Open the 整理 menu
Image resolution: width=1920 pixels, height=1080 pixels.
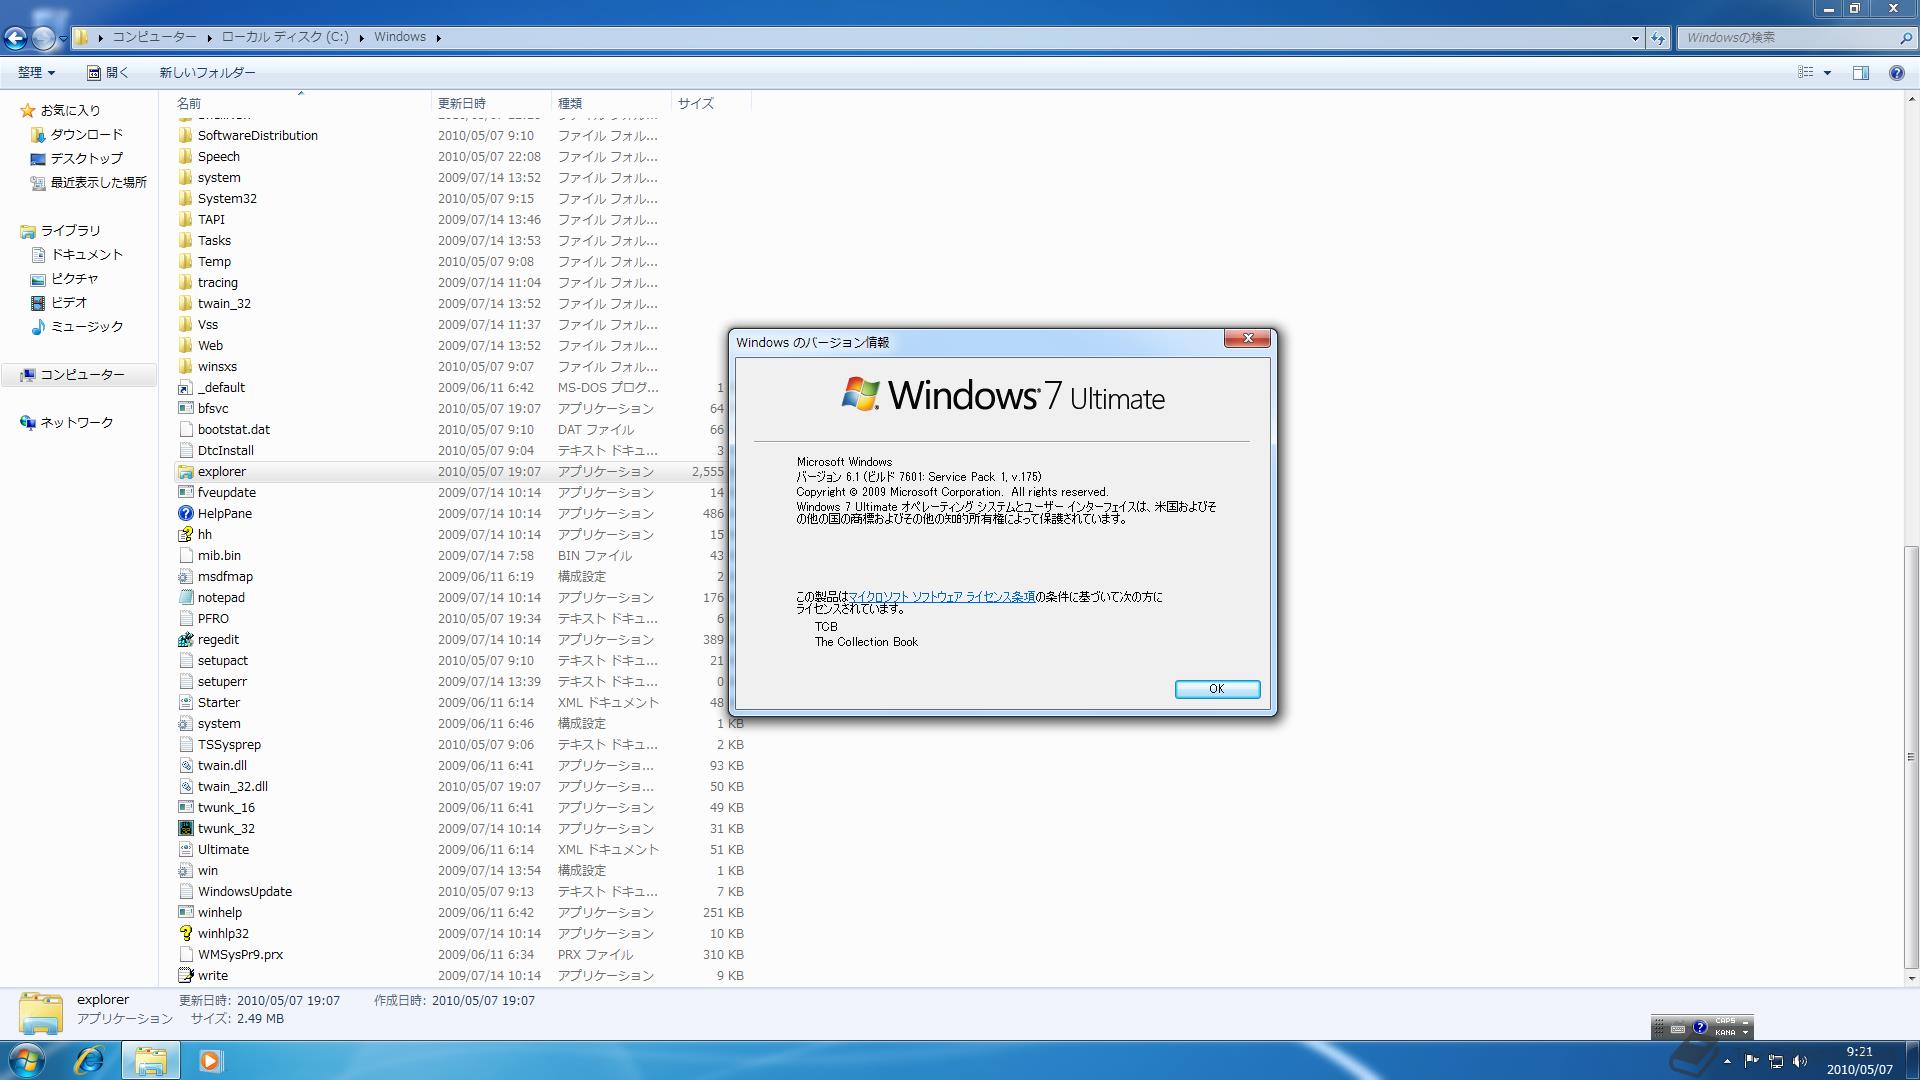pos(36,72)
